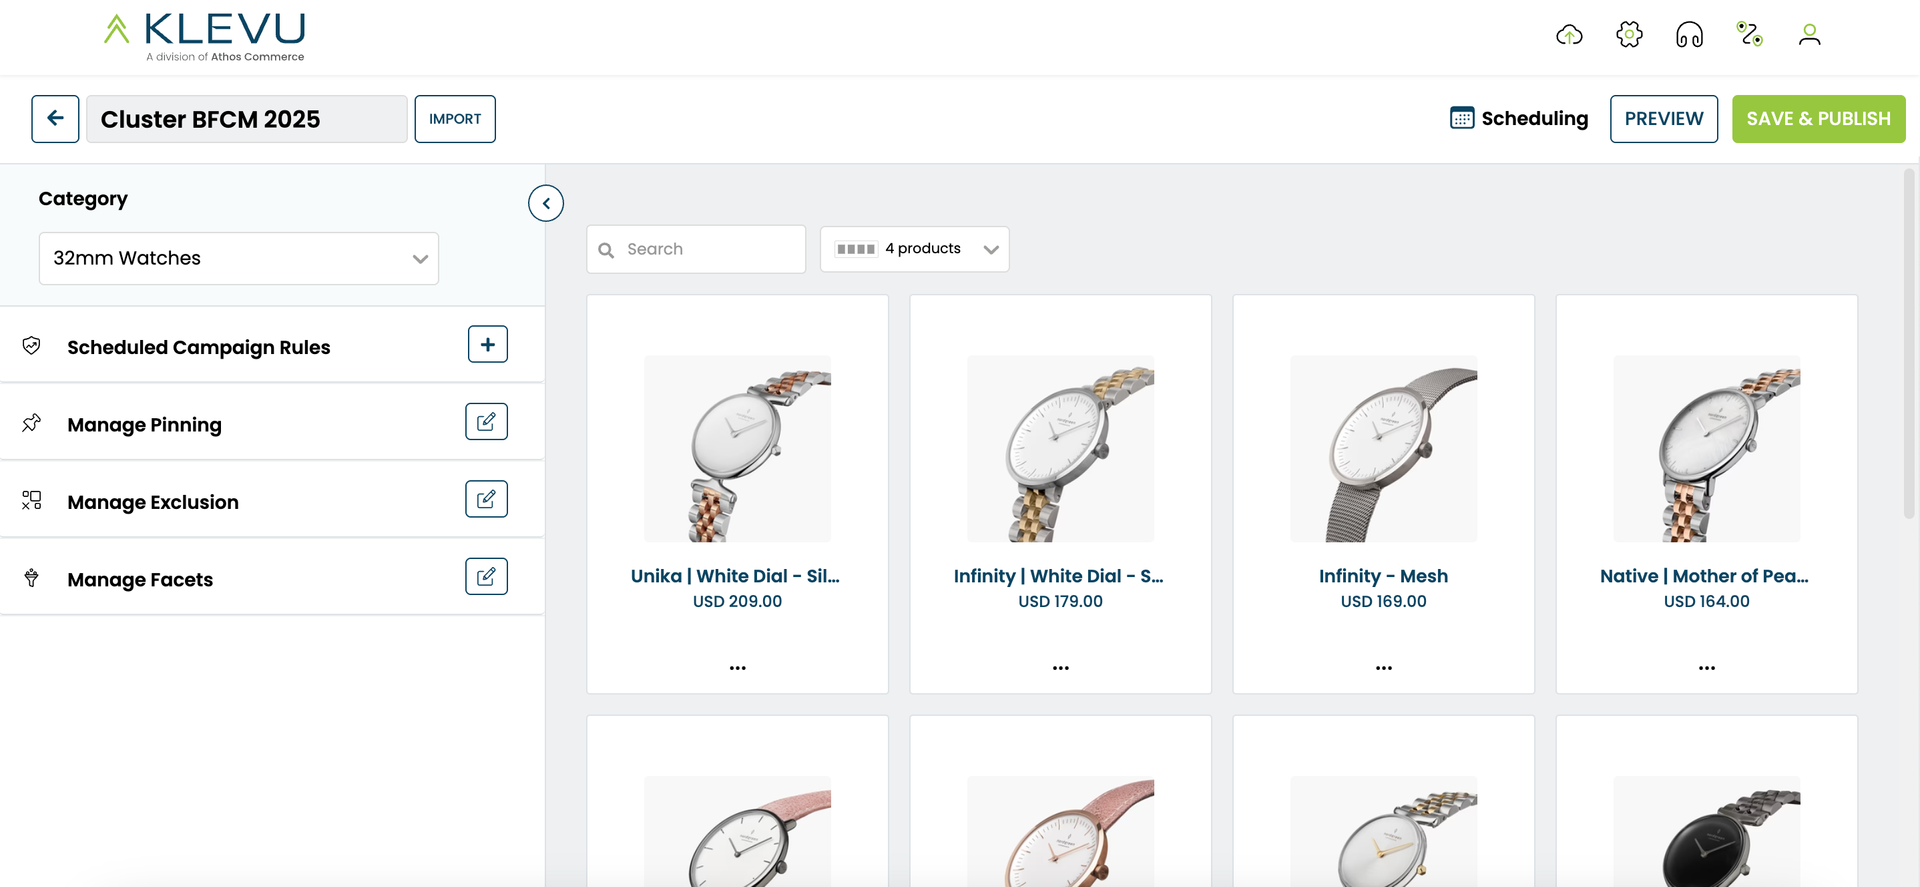Open options menu for Infinity - Mesh
The image size is (1920, 887).
point(1384,668)
